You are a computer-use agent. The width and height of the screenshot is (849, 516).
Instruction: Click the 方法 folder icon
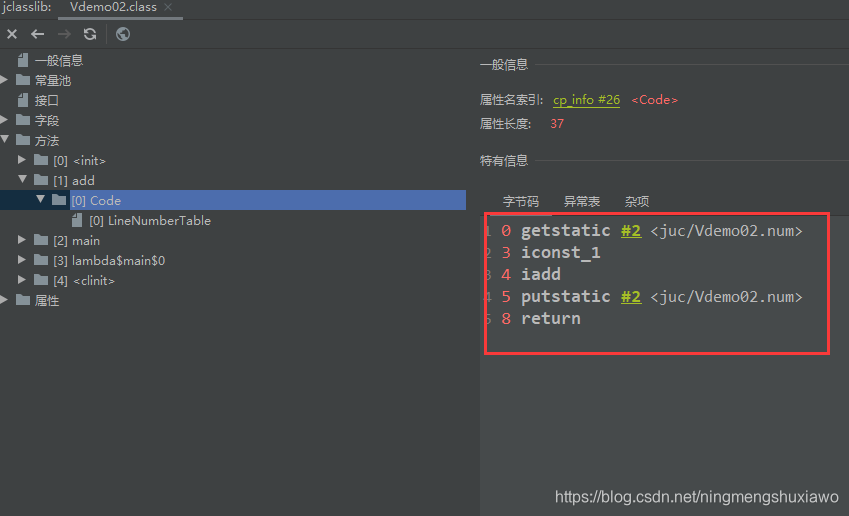pyautogui.click(x=23, y=140)
